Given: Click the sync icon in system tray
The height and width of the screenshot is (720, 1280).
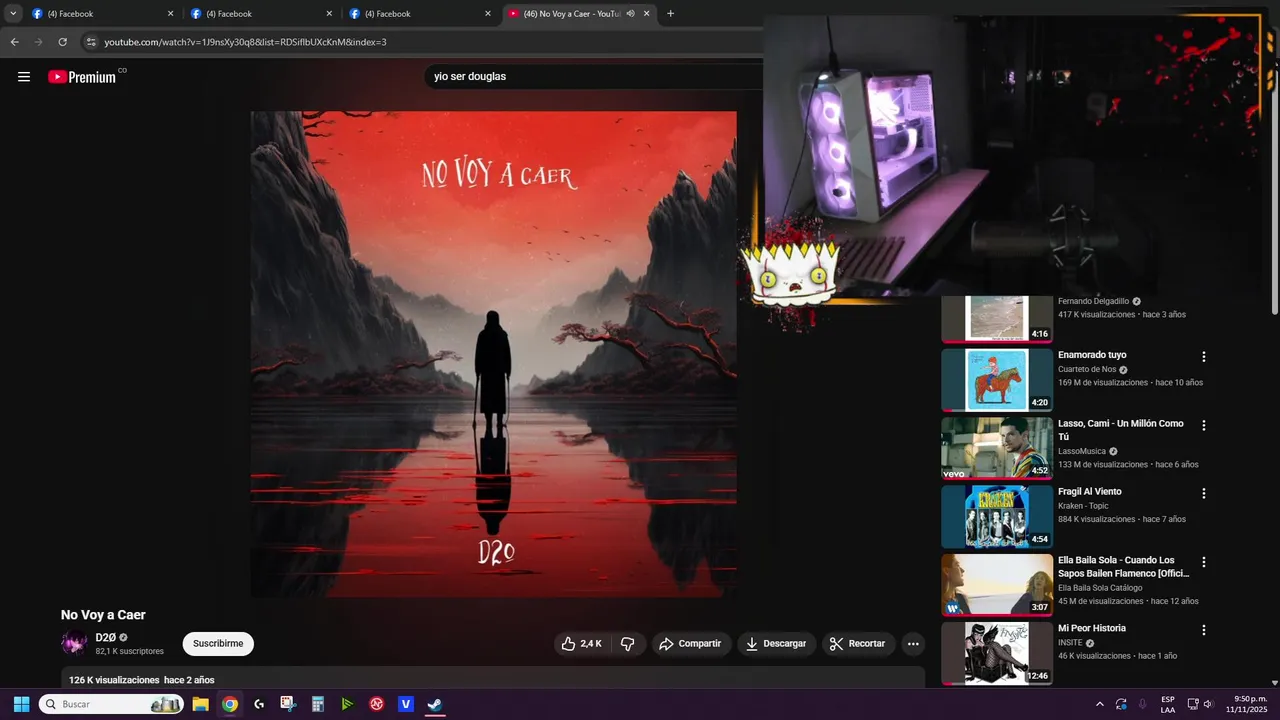Looking at the screenshot, I should (1121, 704).
